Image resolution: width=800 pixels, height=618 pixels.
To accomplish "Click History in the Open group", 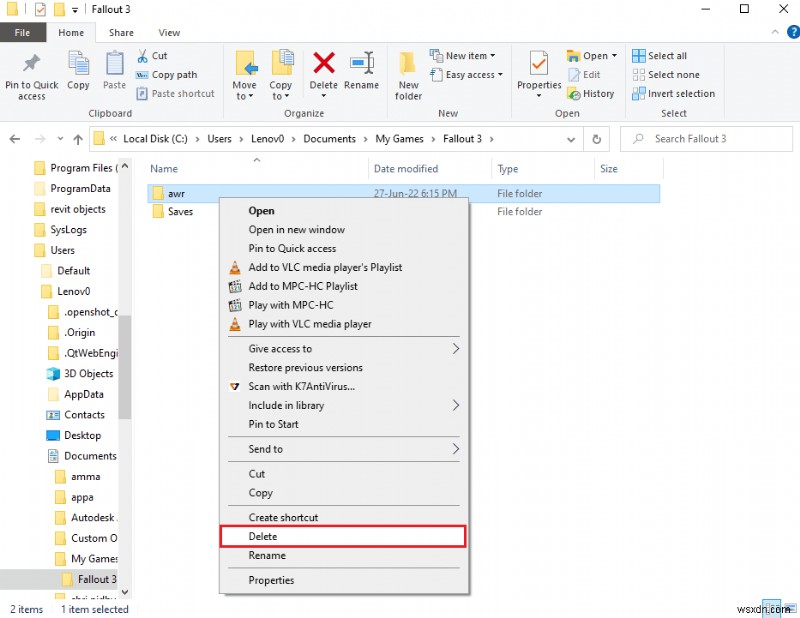I will point(591,93).
